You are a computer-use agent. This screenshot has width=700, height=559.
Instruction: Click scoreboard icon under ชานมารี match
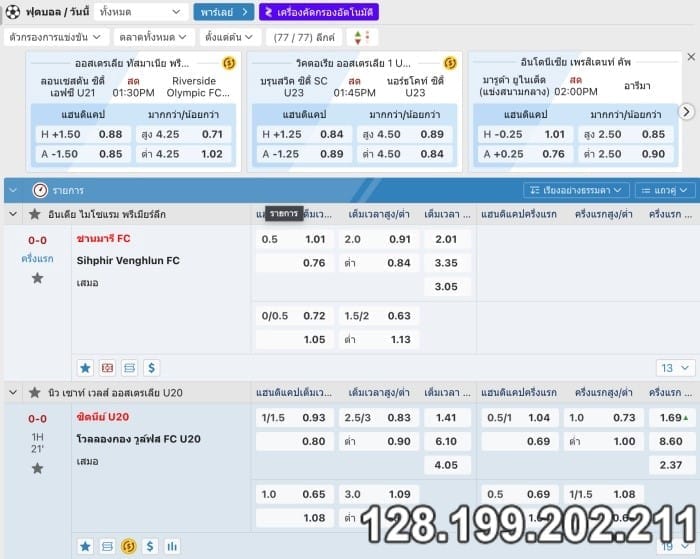(129, 368)
